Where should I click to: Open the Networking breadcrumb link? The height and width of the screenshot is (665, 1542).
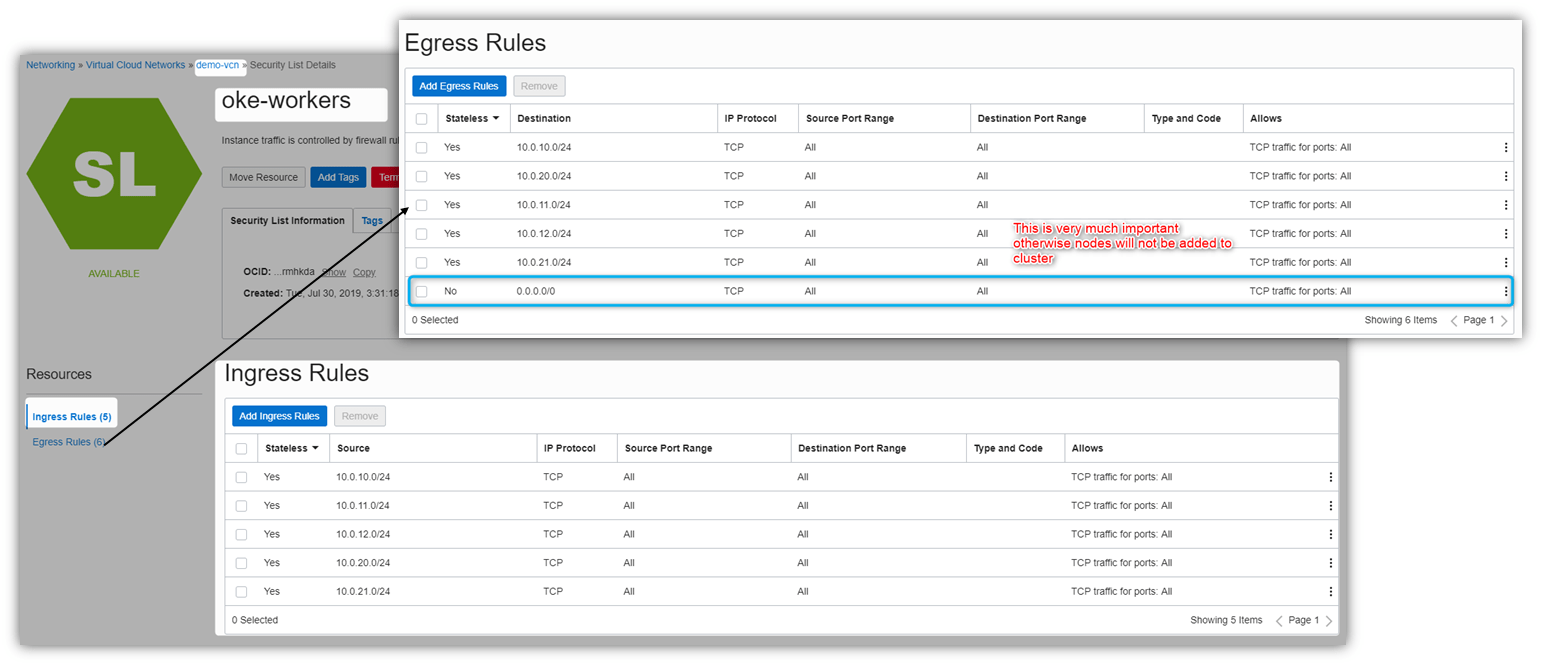(50, 65)
